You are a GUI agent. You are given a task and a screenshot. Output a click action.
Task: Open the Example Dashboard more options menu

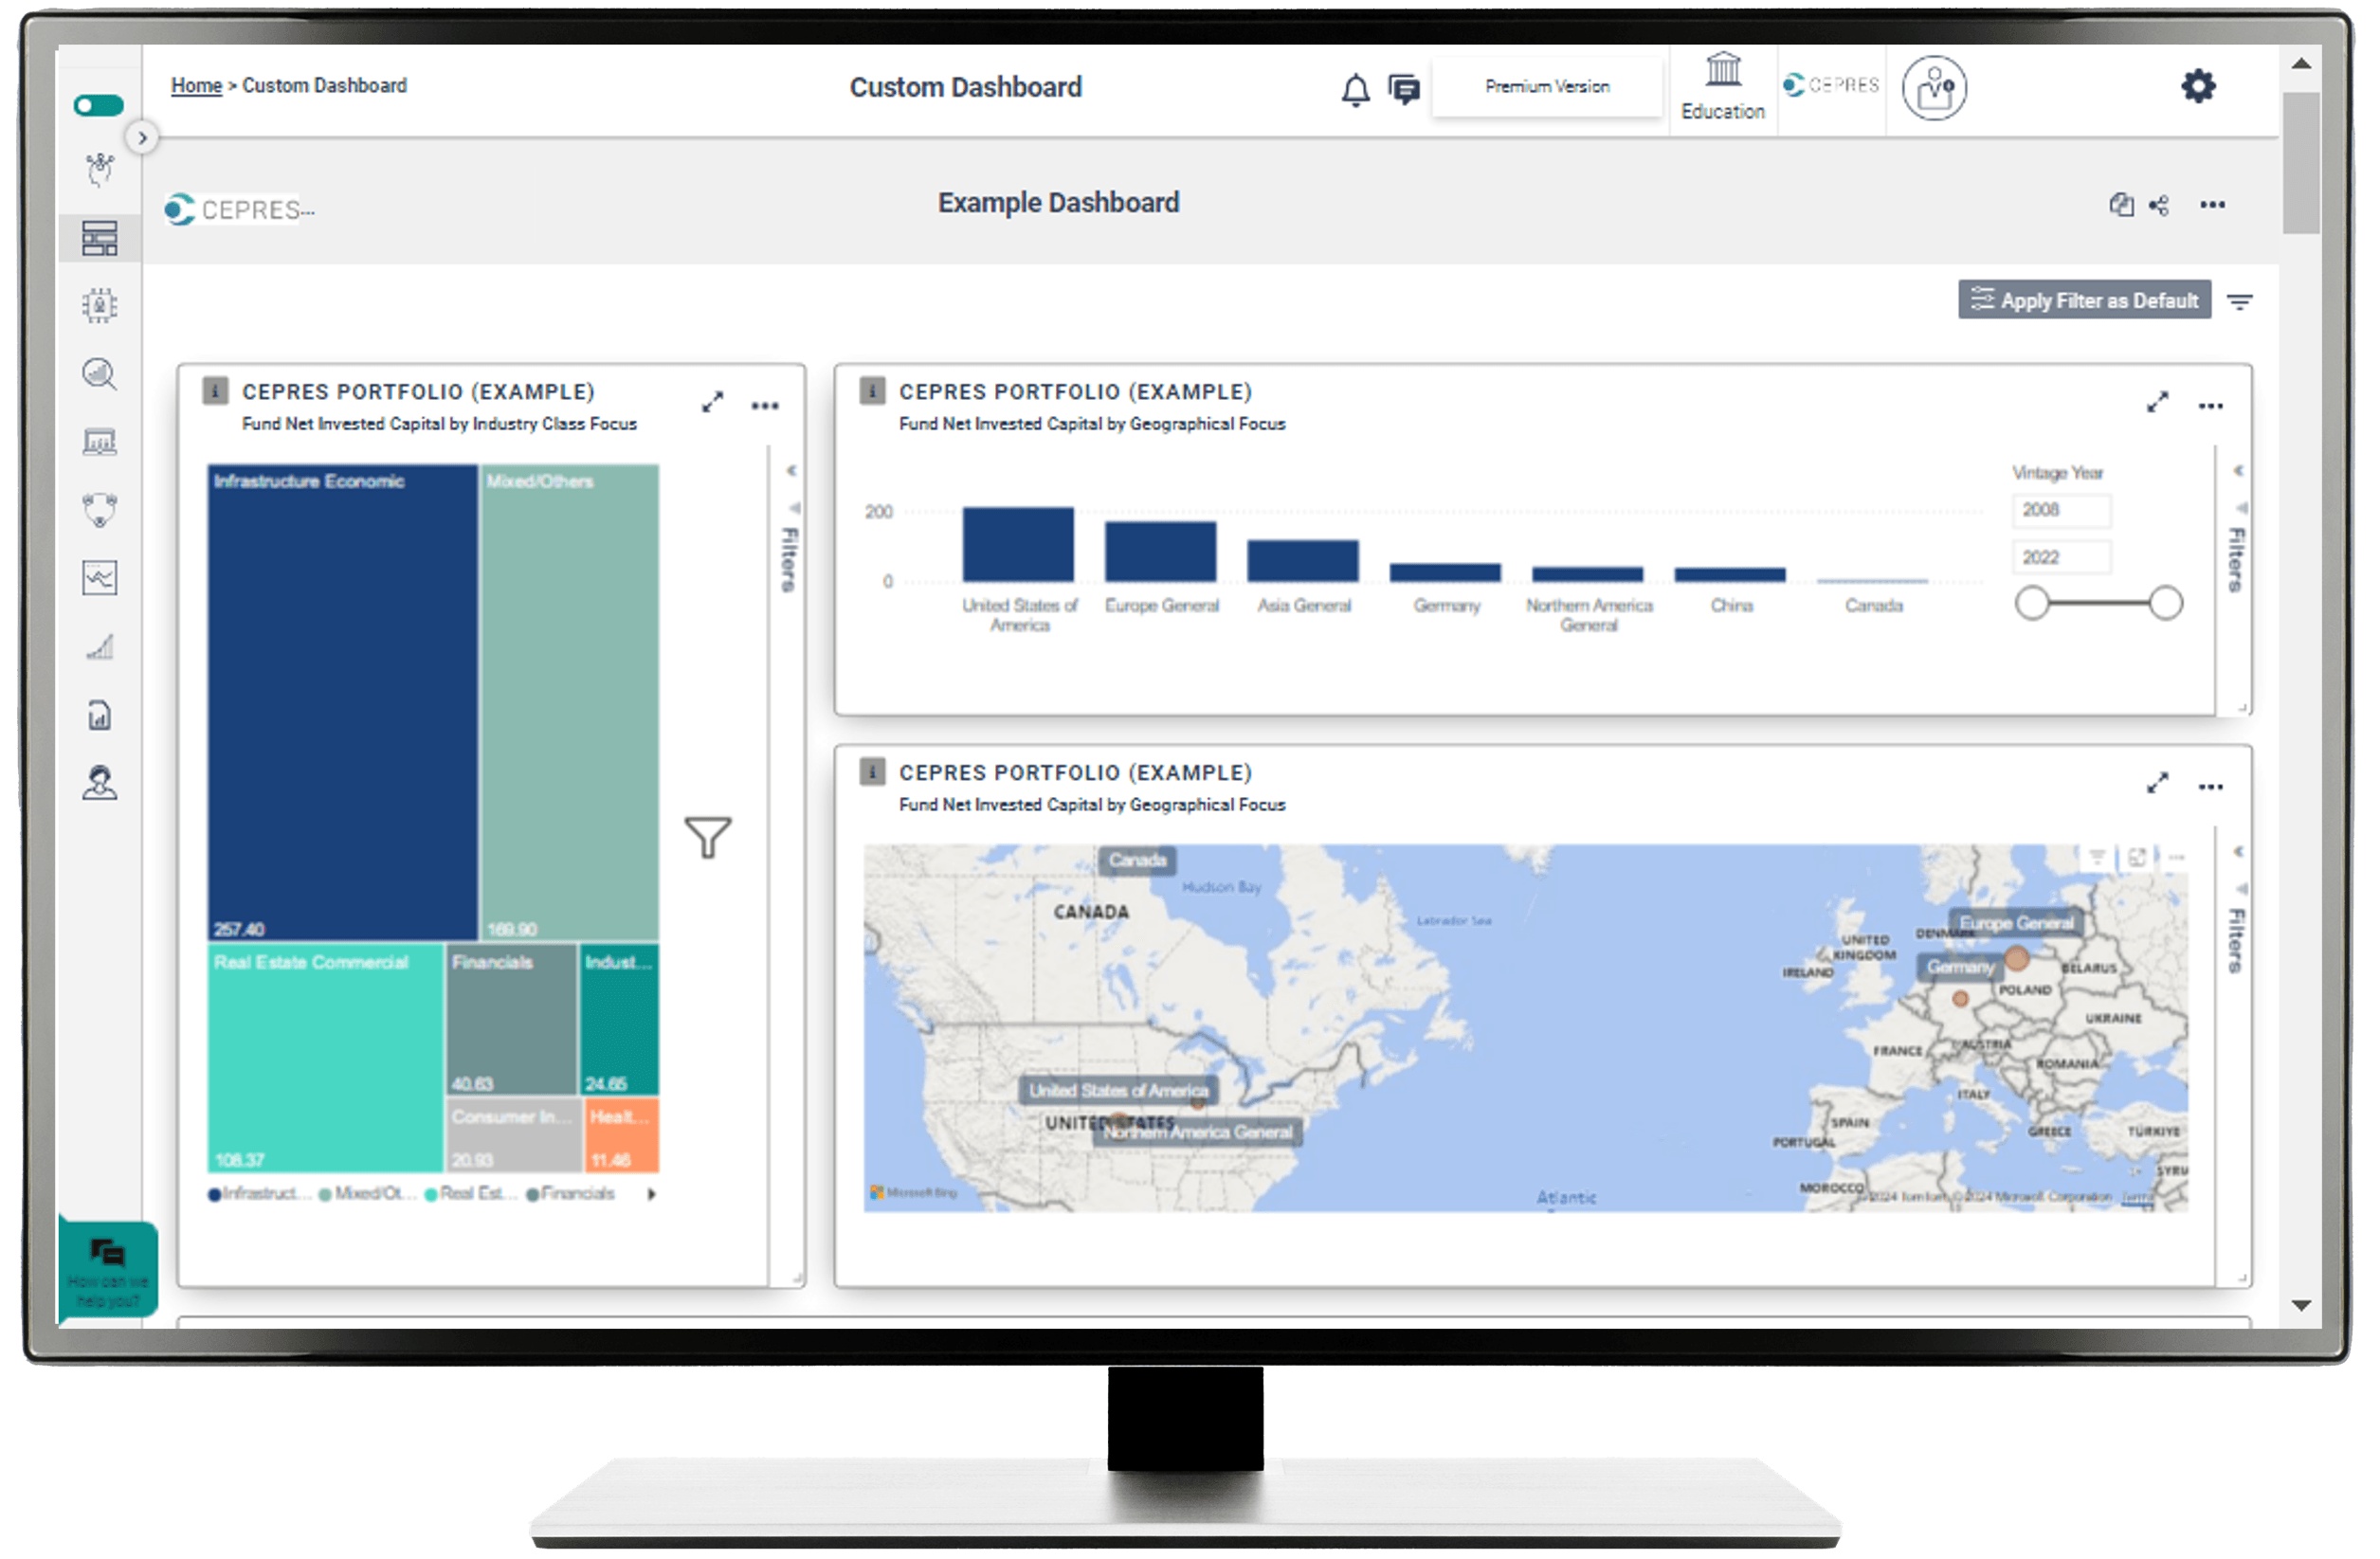point(2214,205)
